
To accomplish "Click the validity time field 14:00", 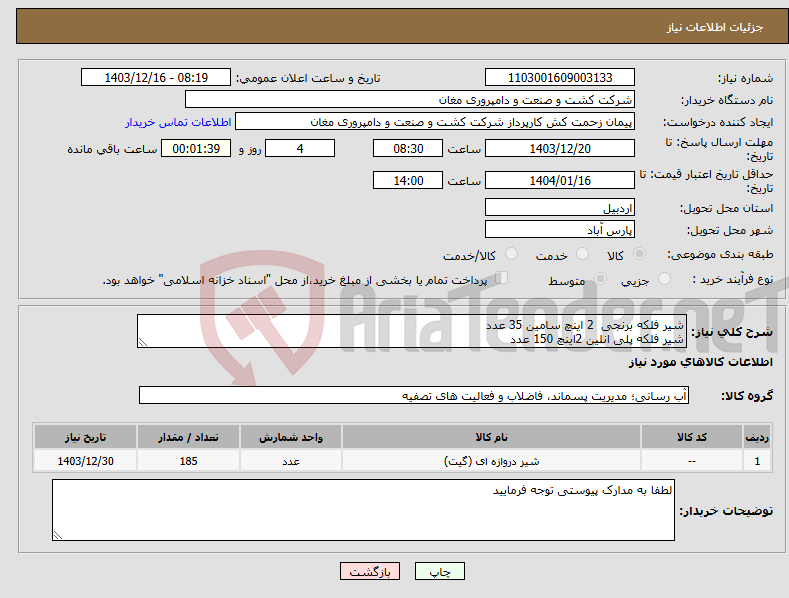I will pyautogui.click(x=408, y=180).
